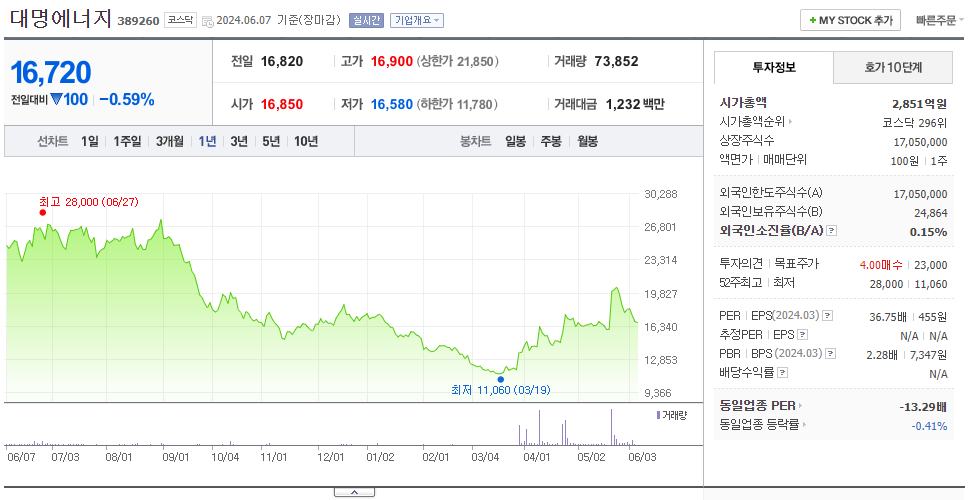Viewport: 968px width, 500px height.
Task: Click help icon next to 배당수익률
Action: pyautogui.click(x=783, y=373)
